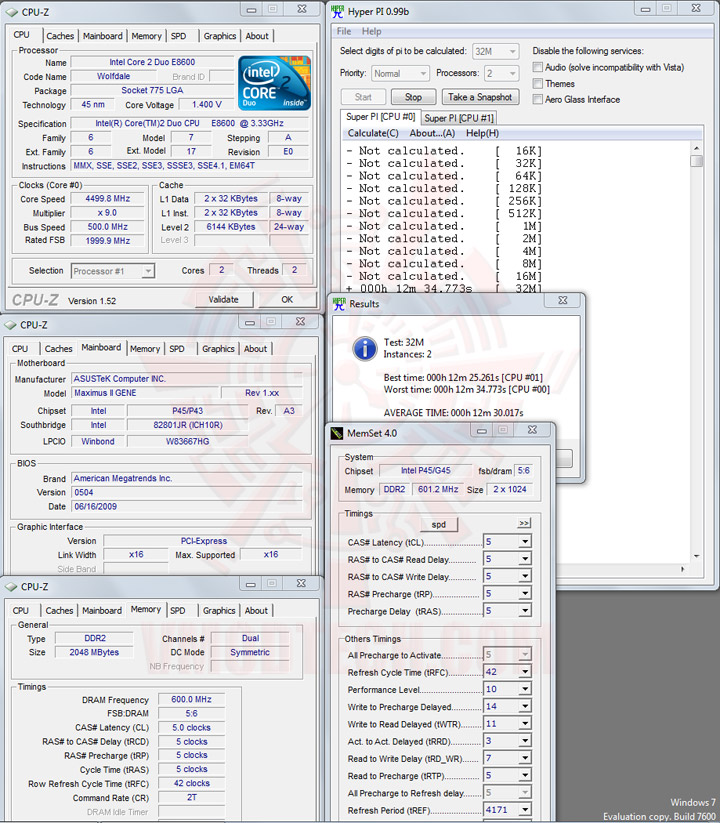Click scroll up arrow in Super PI log

point(696,149)
